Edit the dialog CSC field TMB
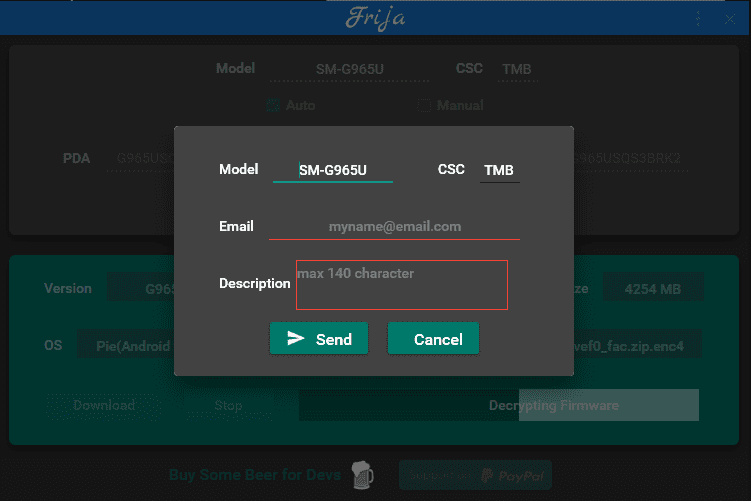This screenshot has width=751, height=501. tap(500, 170)
